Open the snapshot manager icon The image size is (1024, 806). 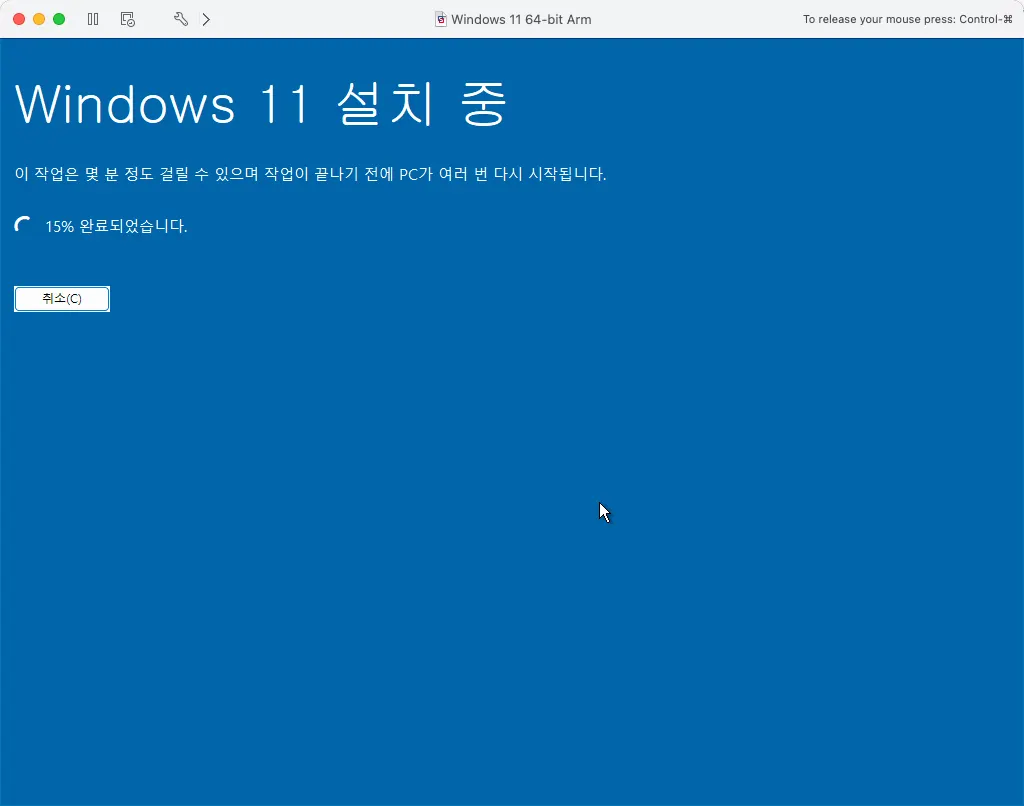[x=127, y=19]
